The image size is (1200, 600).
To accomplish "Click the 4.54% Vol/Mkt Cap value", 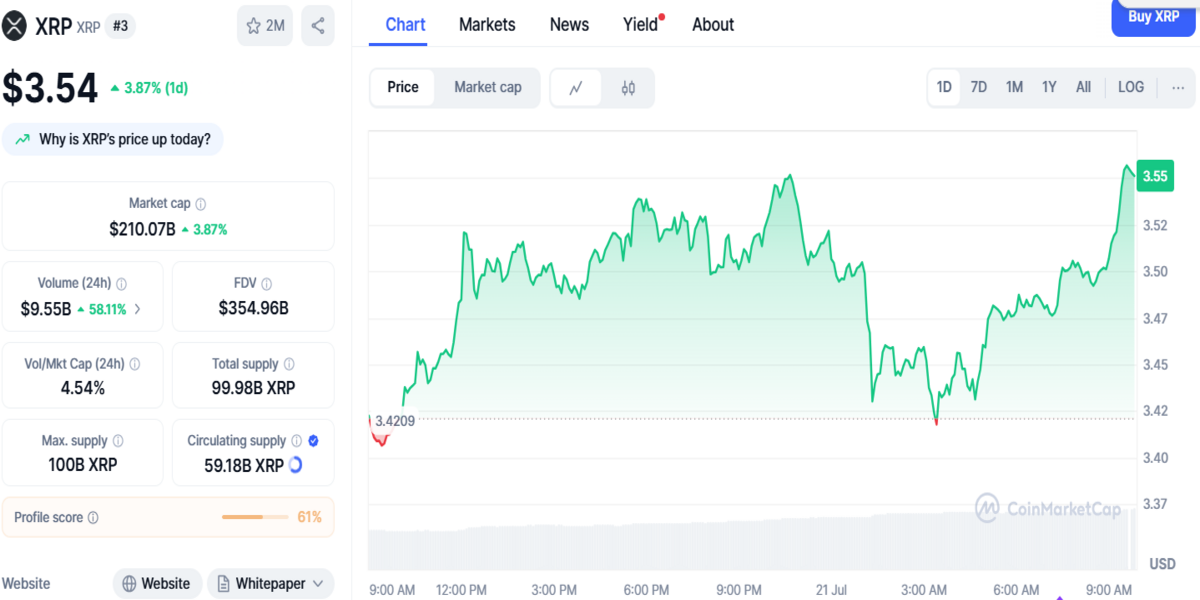I will click(x=82, y=388).
